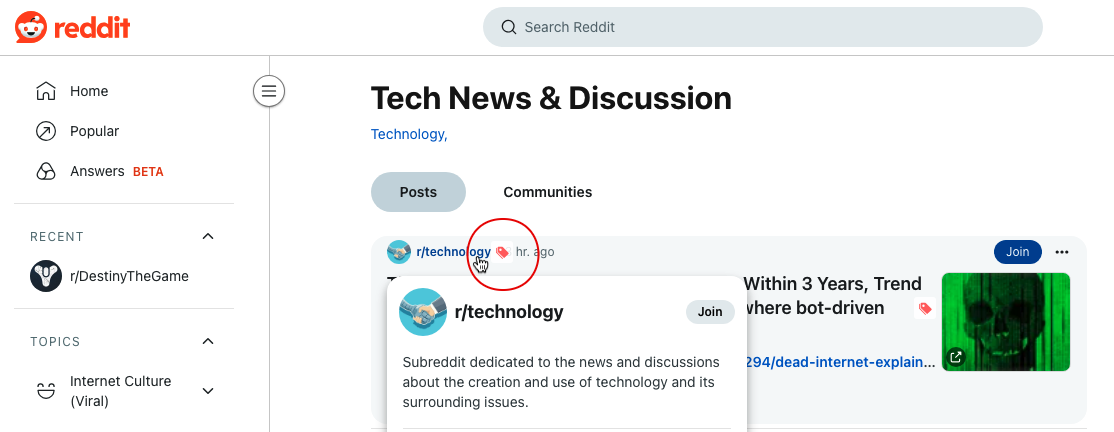Join r/technology from the hover card

[710, 312]
